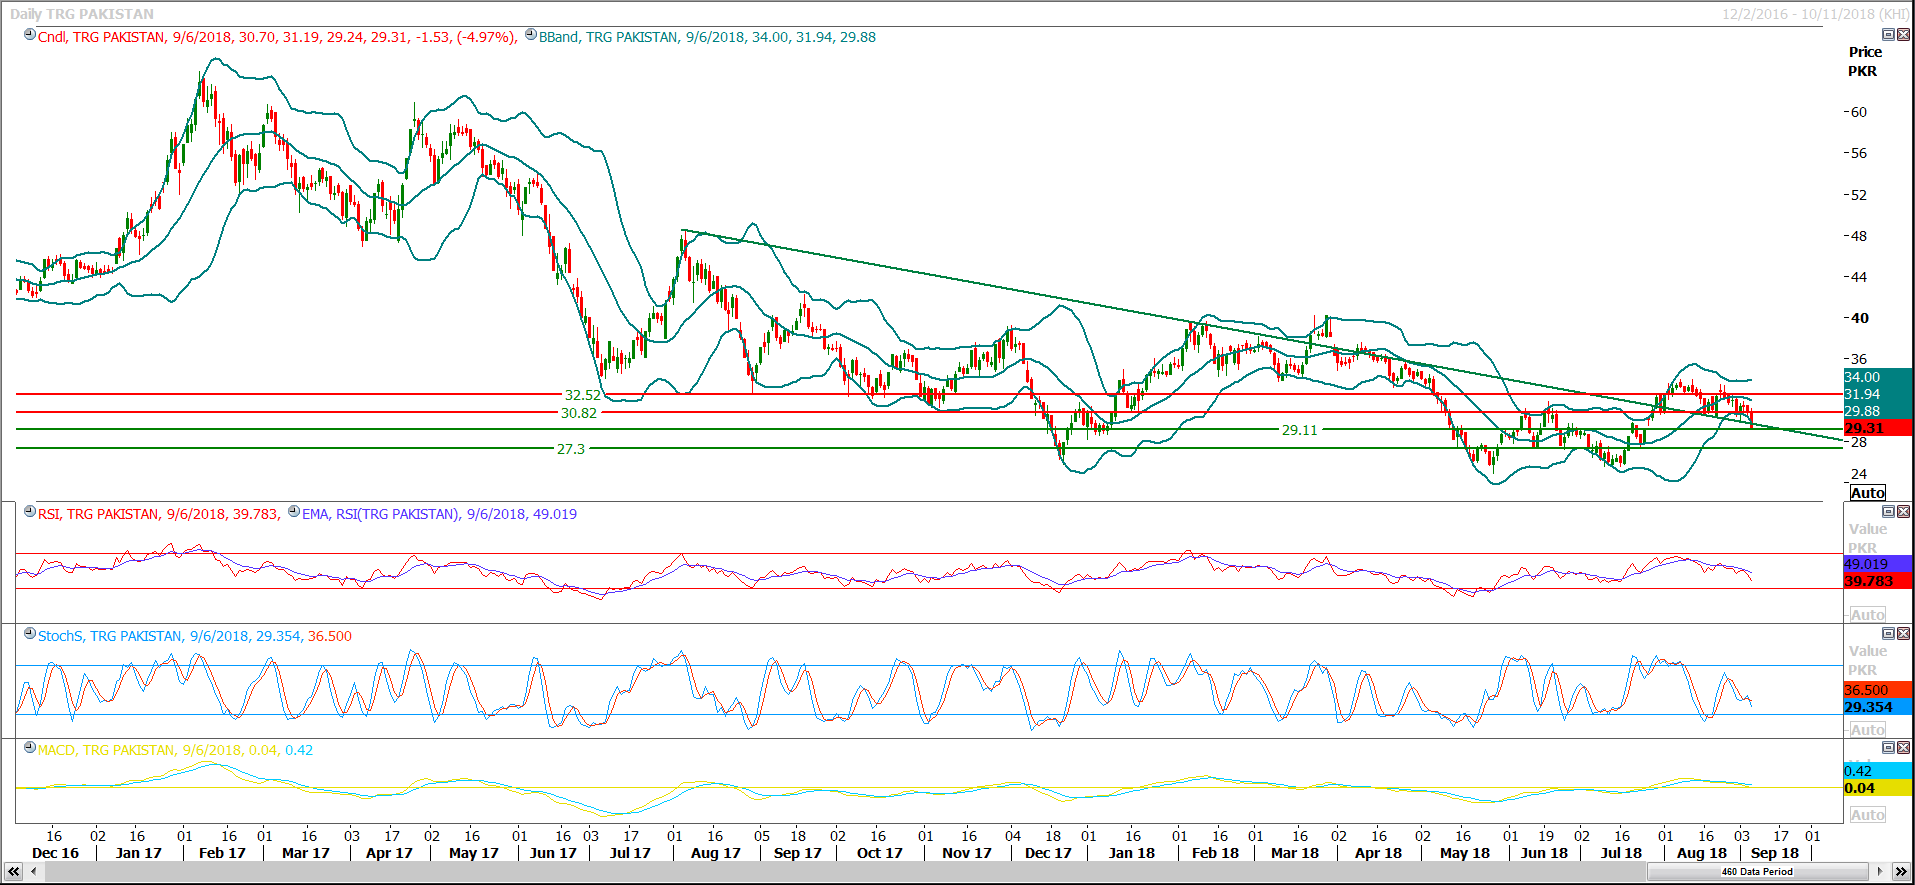Image resolution: width=1915 pixels, height=885 pixels.
Task: Click the 460 Data Period scrollbar thumb
Action: [1757, 872]
